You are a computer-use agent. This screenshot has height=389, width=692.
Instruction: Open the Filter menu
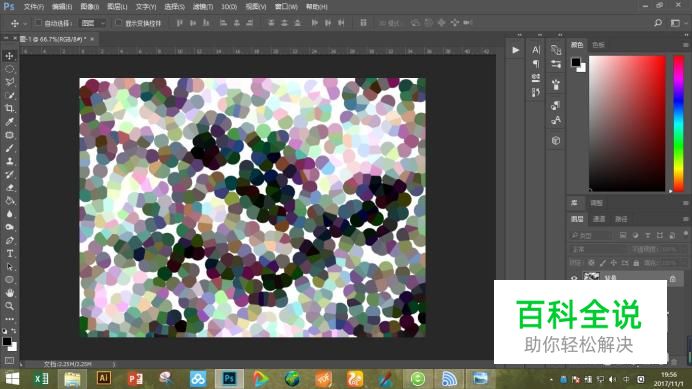point(203,7)
